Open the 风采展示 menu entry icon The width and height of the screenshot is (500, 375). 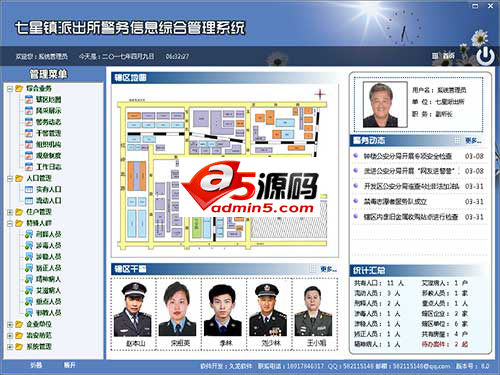[29, 111]
